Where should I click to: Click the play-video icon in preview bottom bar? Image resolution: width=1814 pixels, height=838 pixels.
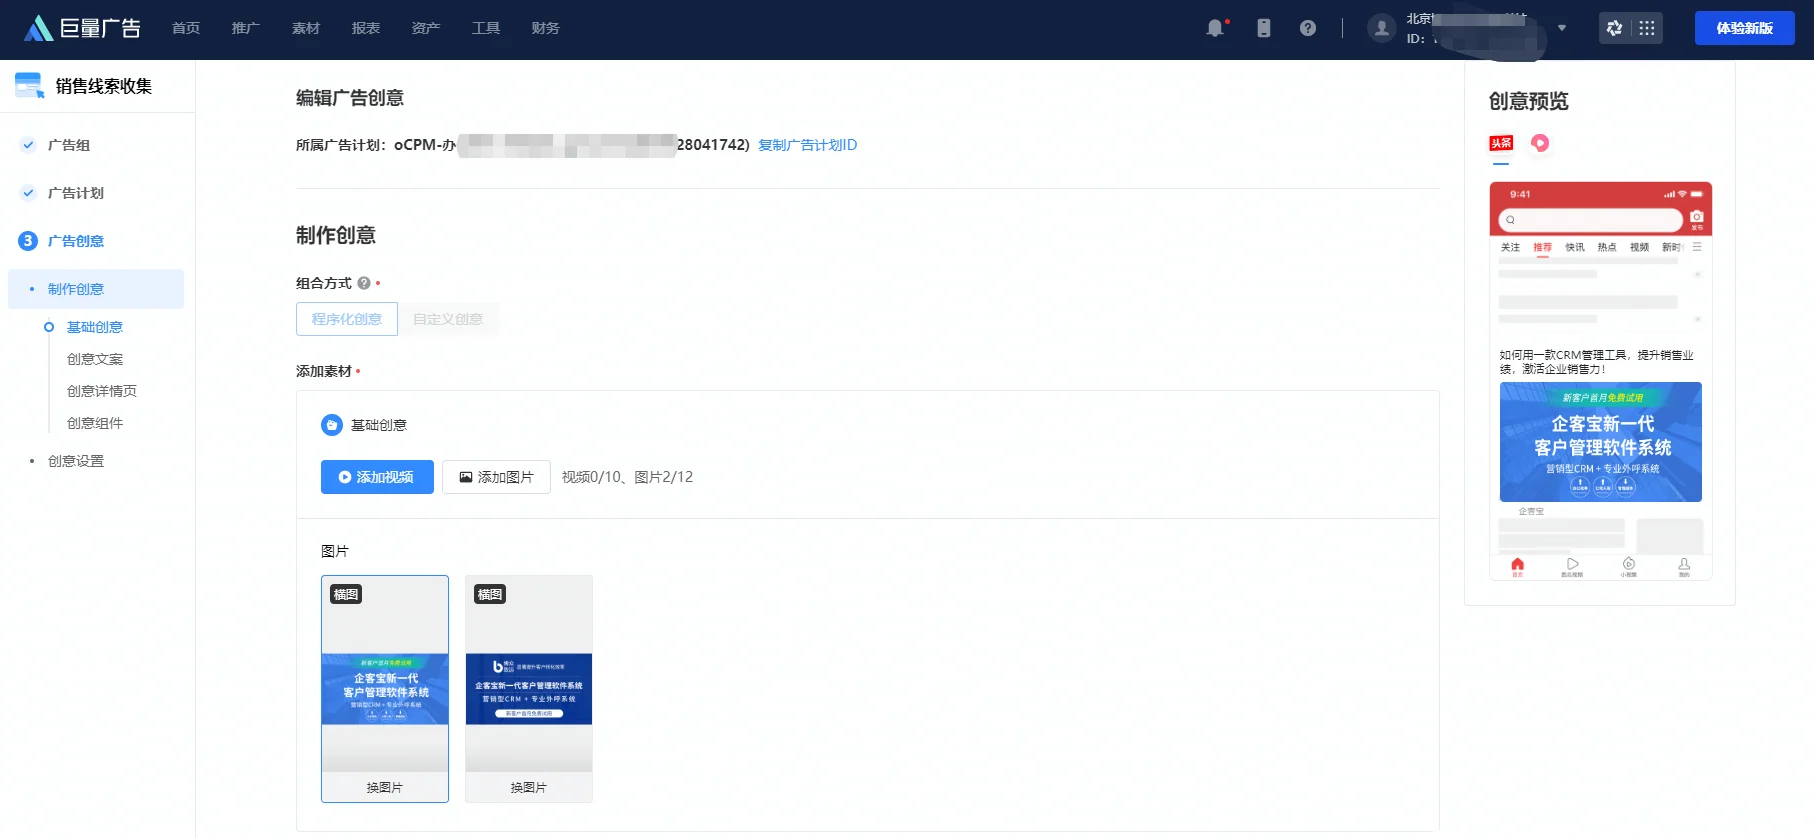(x=1572, y=566)
